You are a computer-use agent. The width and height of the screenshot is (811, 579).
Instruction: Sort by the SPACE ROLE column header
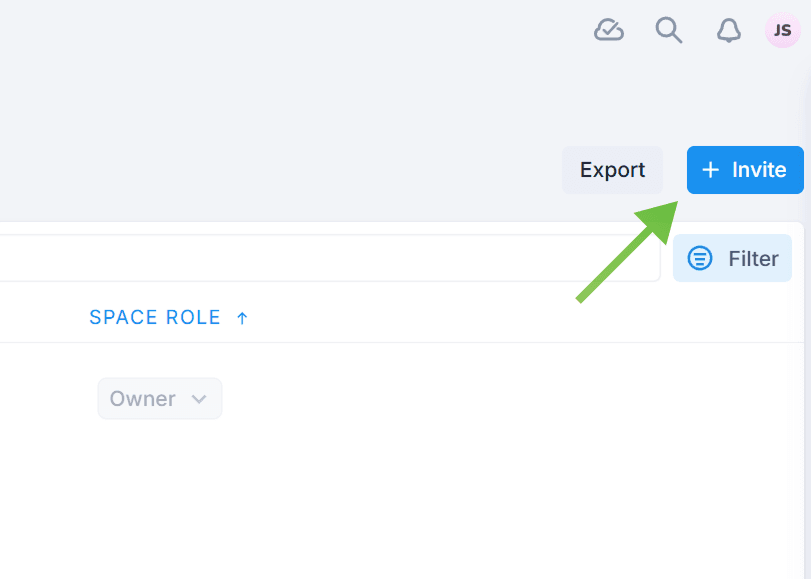click(x=155, y=318)
